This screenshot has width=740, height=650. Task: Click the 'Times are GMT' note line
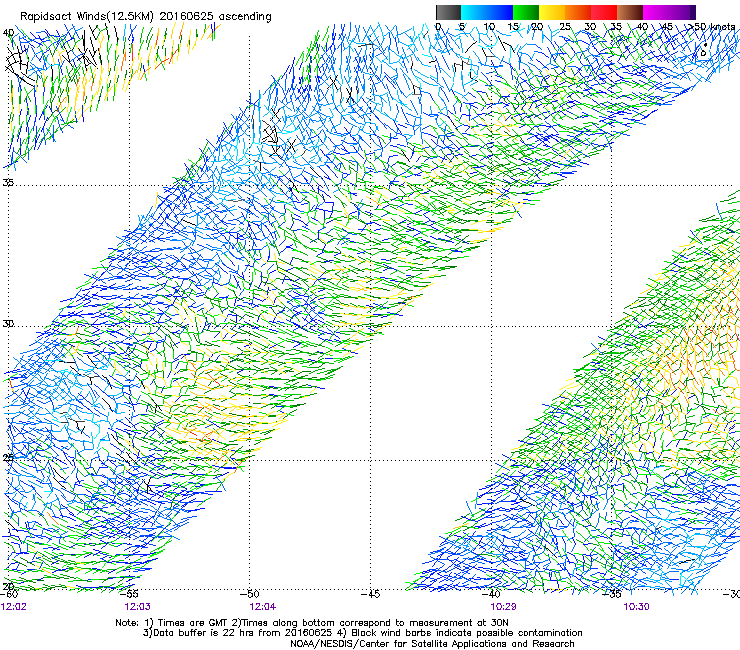pos(312,623)
